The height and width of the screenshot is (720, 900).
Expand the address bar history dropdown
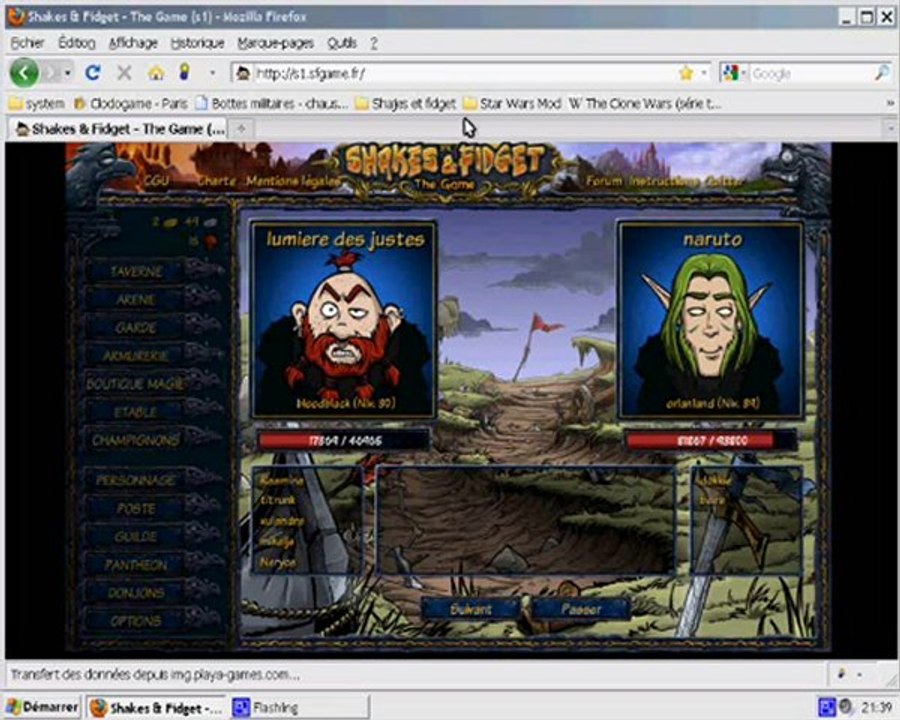point(704,73)
